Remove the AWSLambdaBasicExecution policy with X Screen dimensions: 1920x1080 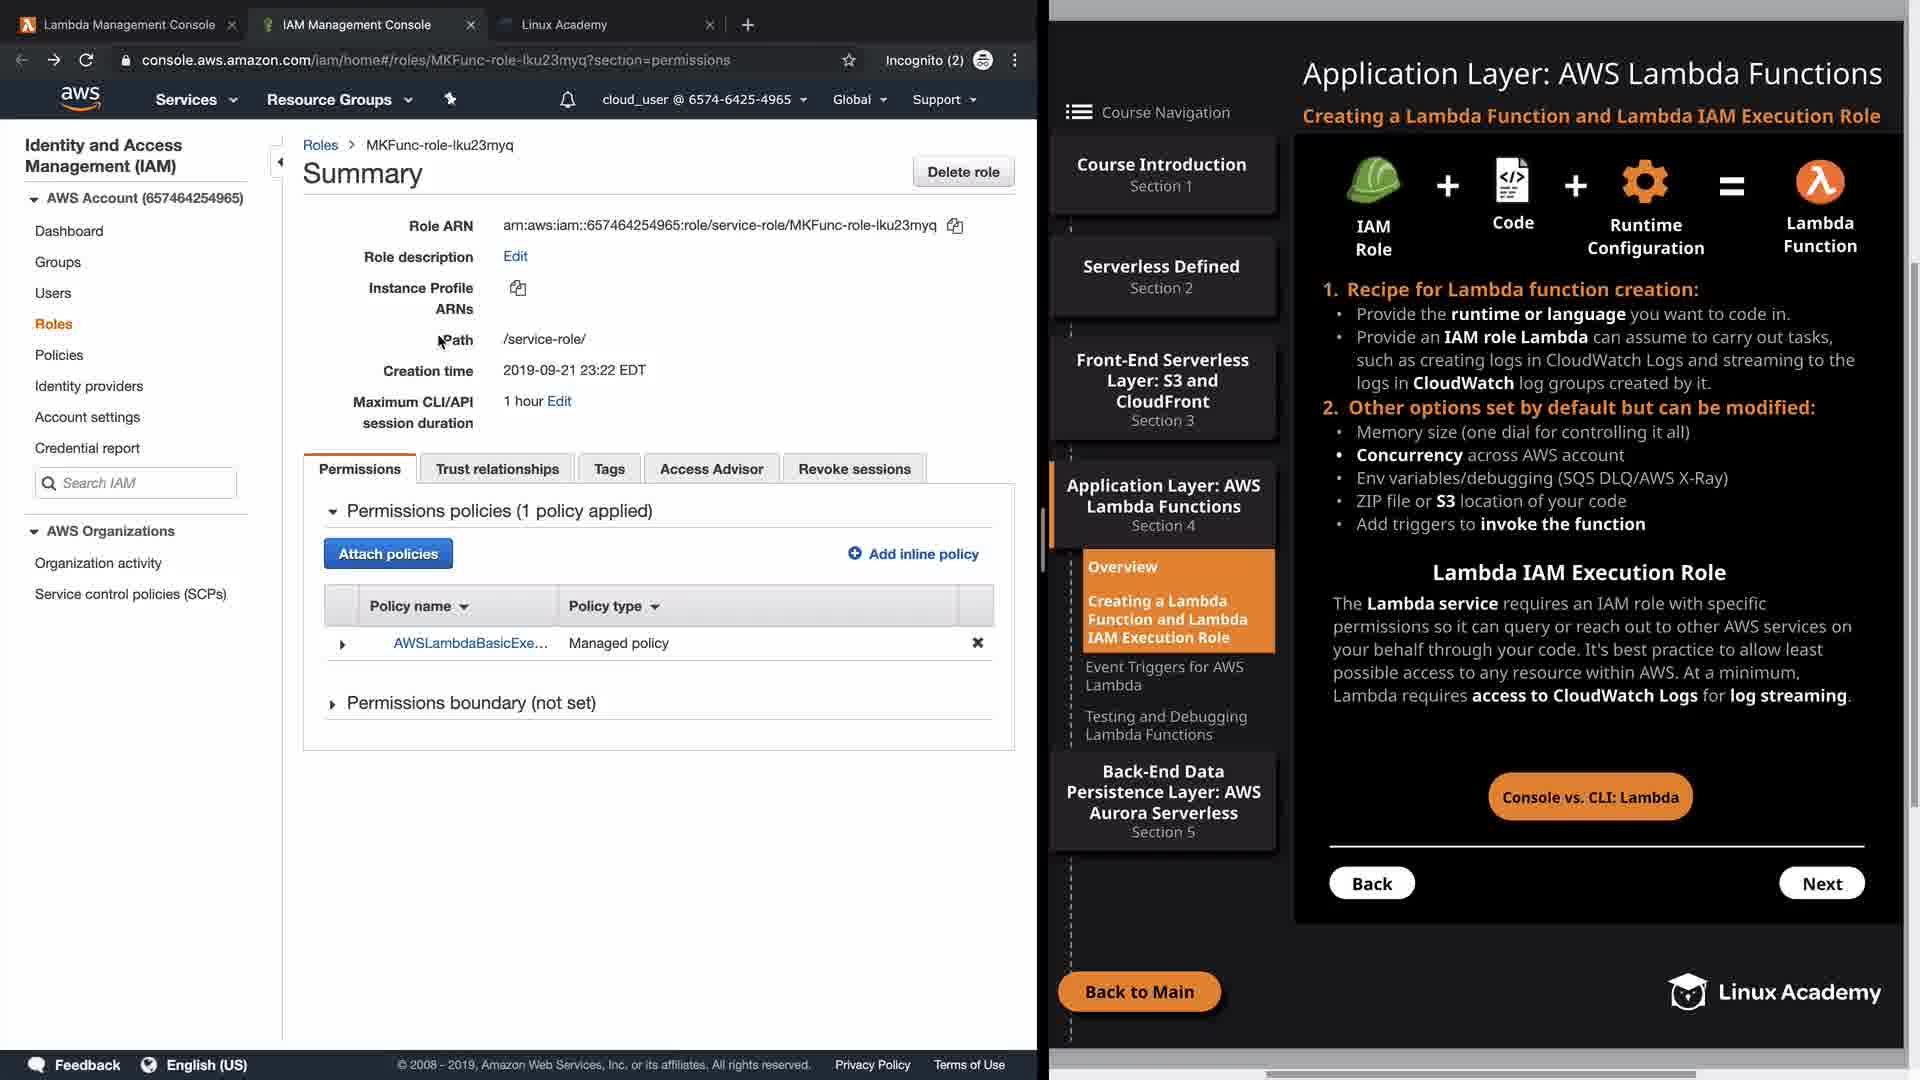(x=977, y=643)
